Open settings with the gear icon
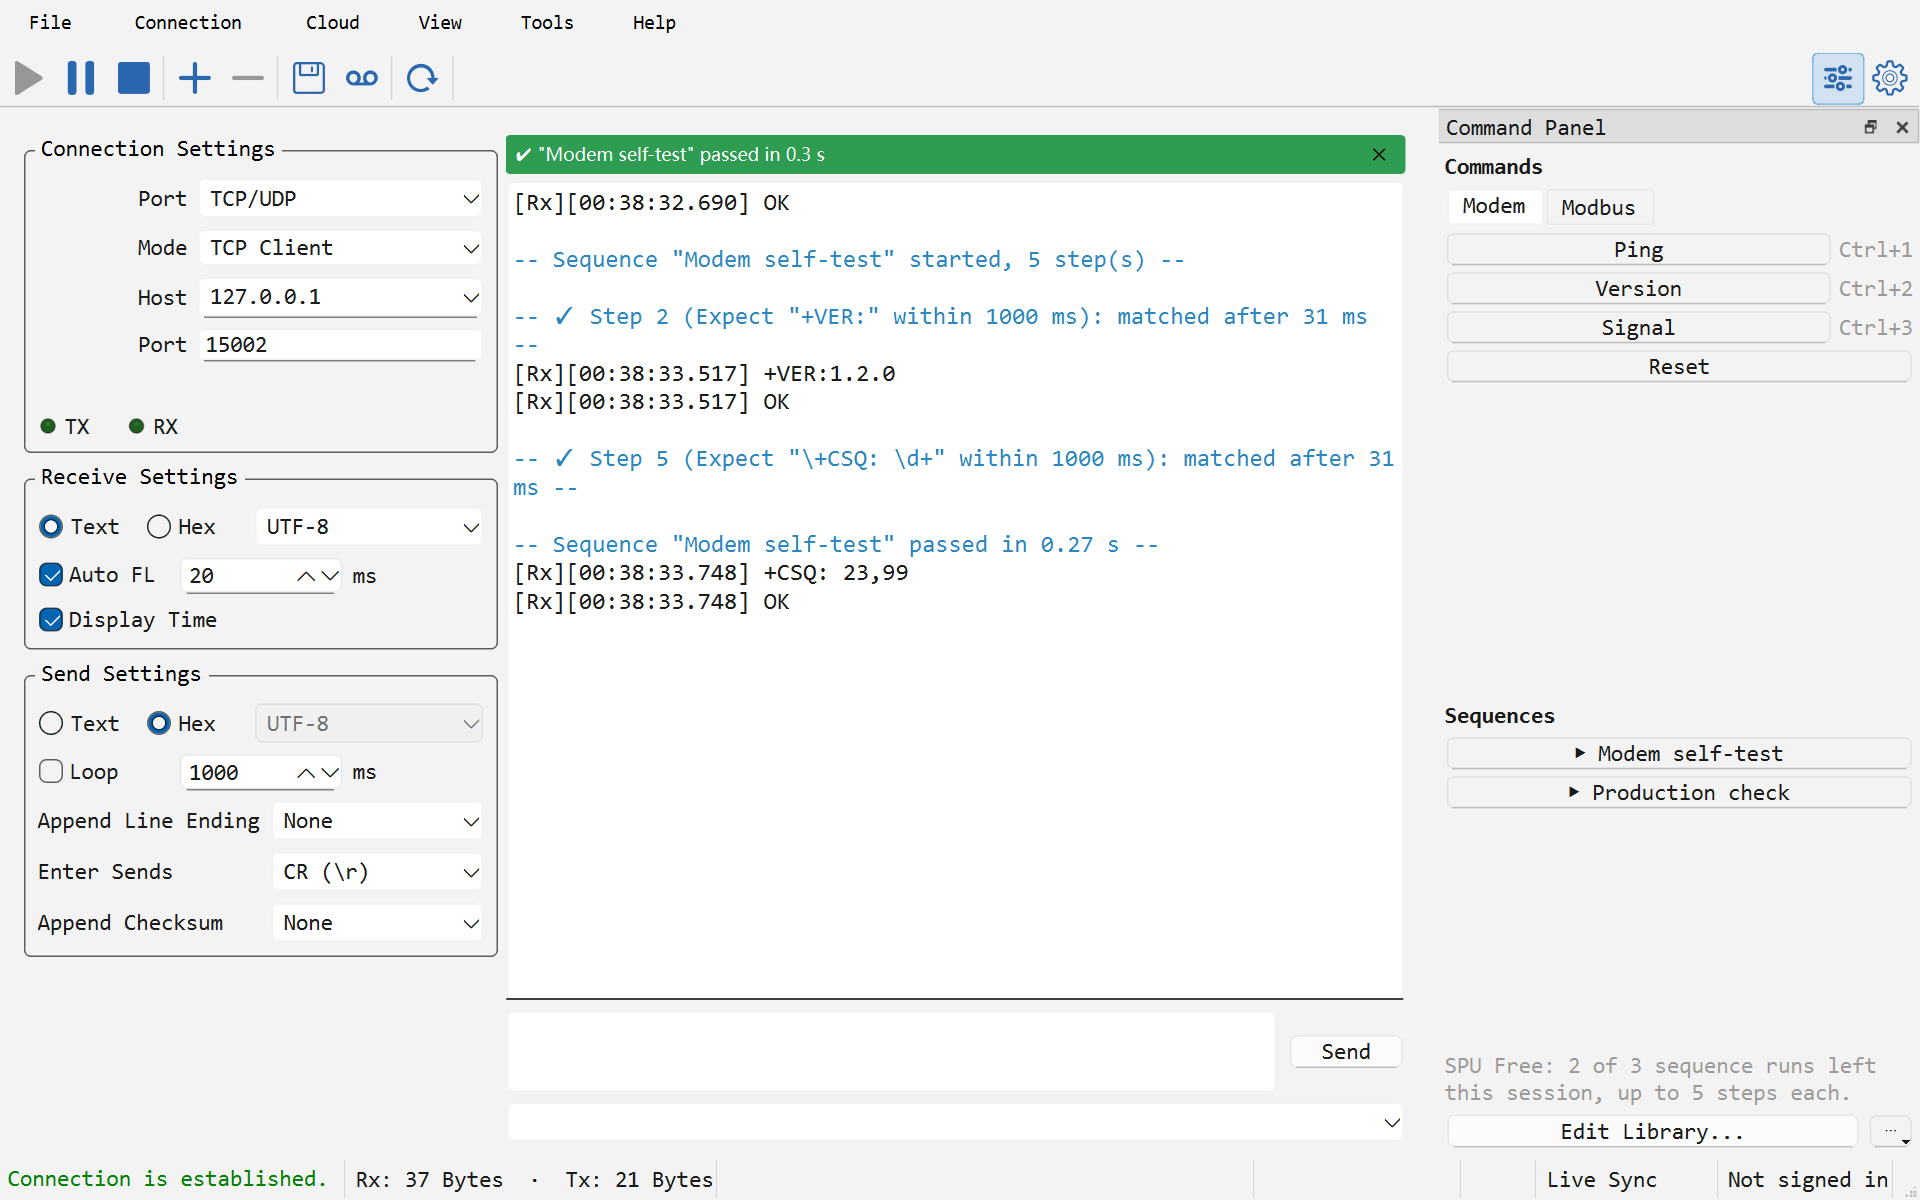The height and width of the screenshot is (1200, 1920). pyautogui.click(x=1890, y=78)
